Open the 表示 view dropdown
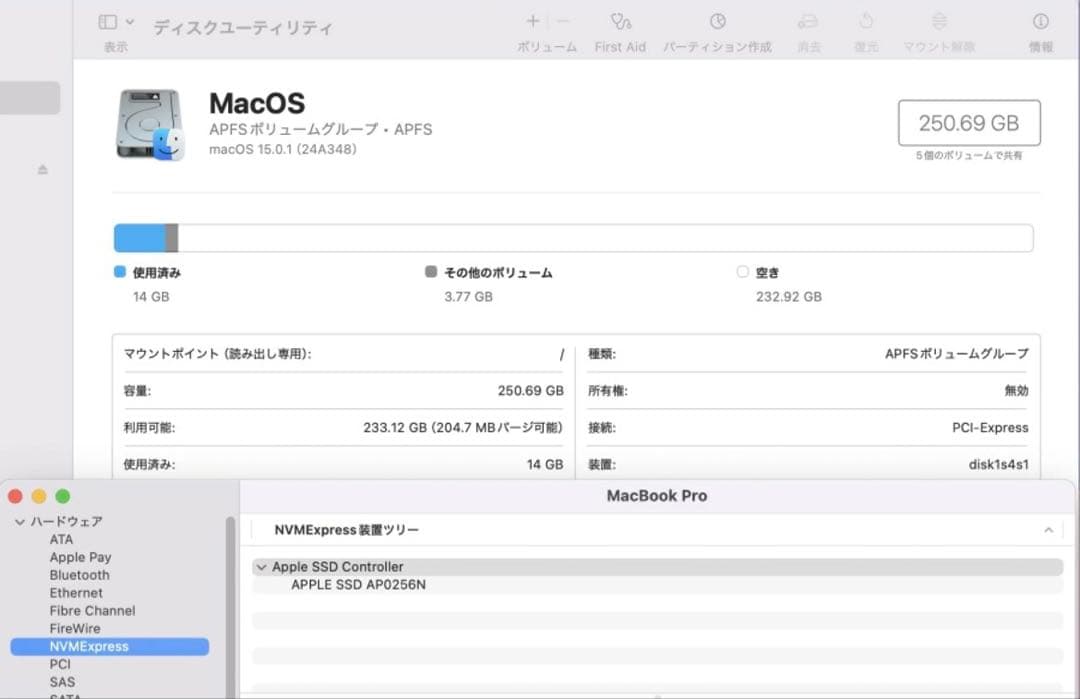The height and width of the screenshot is (699, 1080). 113,20
